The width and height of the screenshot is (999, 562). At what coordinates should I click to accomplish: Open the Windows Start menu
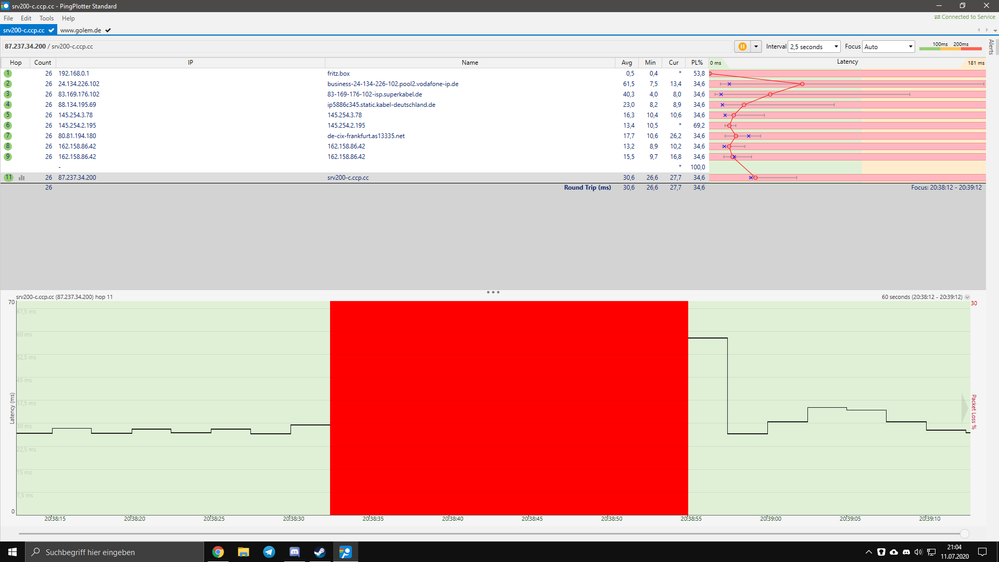pos(12,552)
